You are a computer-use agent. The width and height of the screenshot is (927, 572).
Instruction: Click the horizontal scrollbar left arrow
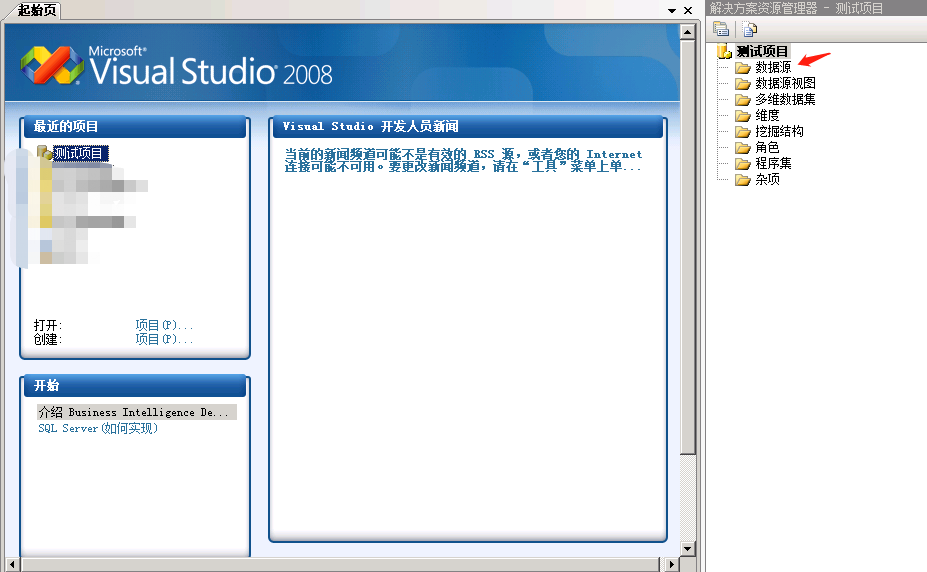(x=12, y=564)
